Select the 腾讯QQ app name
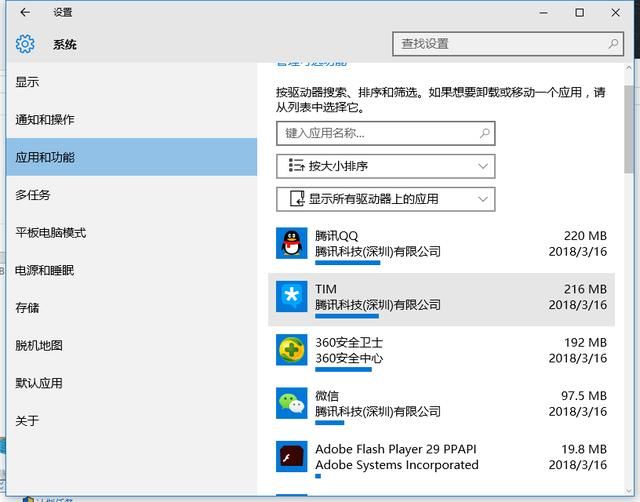The width and height of the screenshot is (640, 502). 336,236
